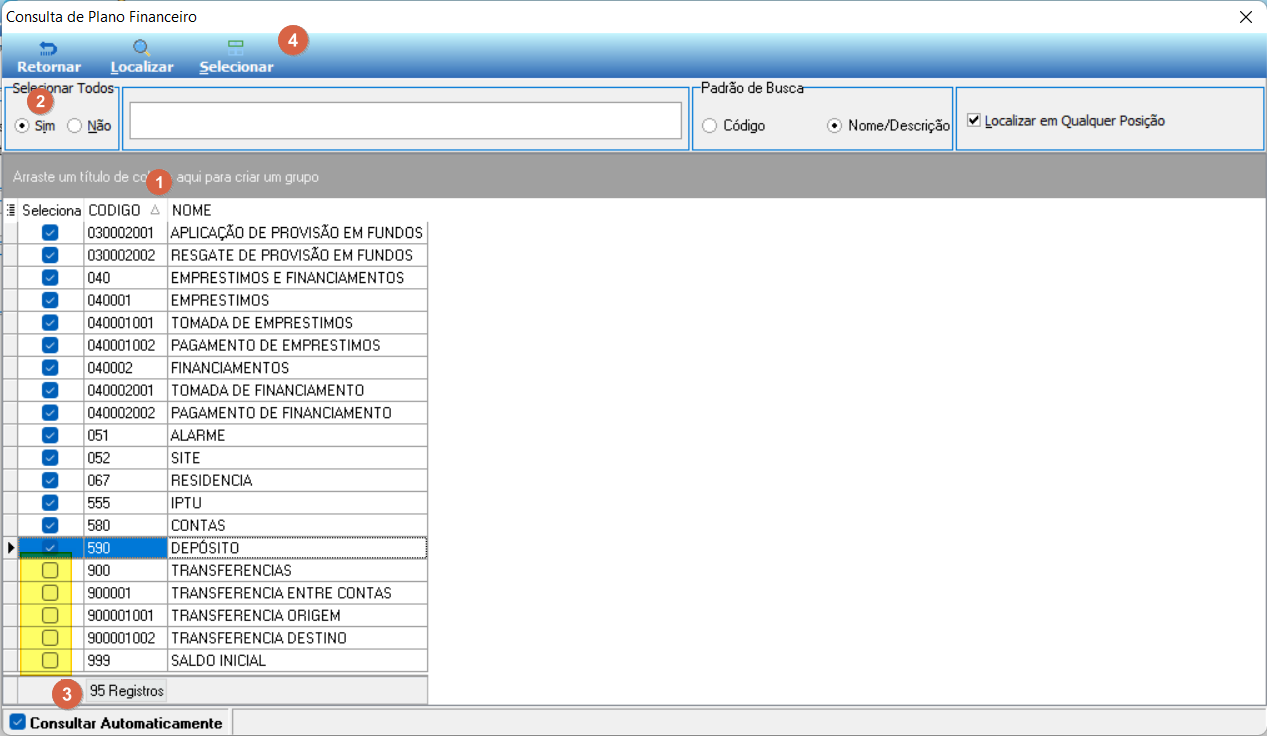This screenshot has height=736, width=1267.
Task: Choose Nome/Descrição search pattern
Action: [x=835, y=126]
